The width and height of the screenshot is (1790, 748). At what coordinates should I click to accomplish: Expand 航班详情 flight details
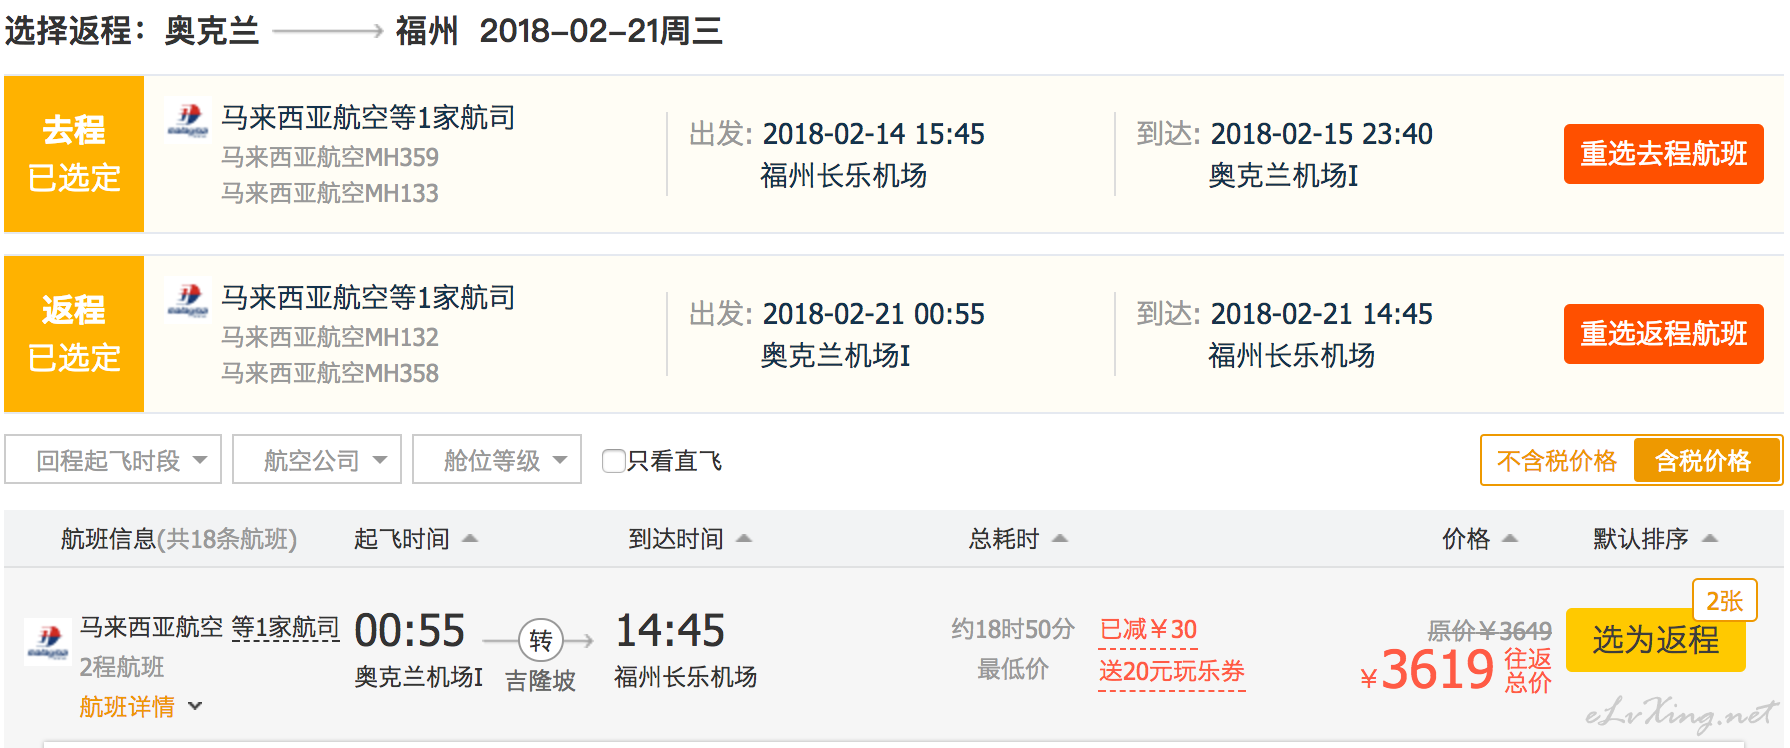[141, 707]
